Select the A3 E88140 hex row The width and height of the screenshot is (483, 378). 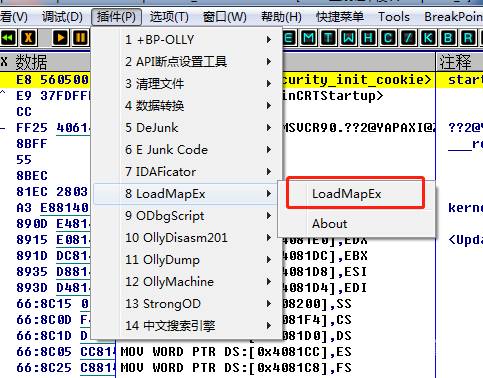[52, 208]
